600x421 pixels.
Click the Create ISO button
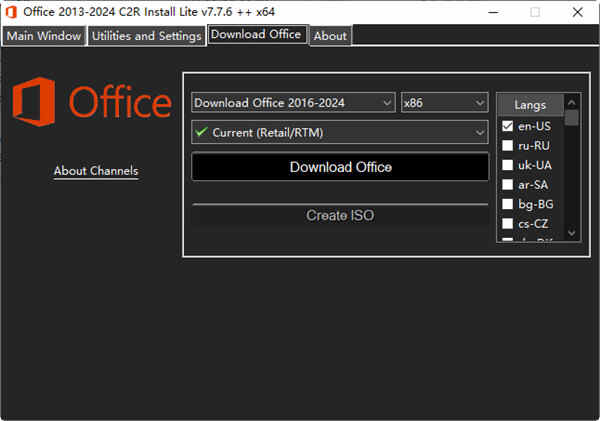(x=340, y=215)
